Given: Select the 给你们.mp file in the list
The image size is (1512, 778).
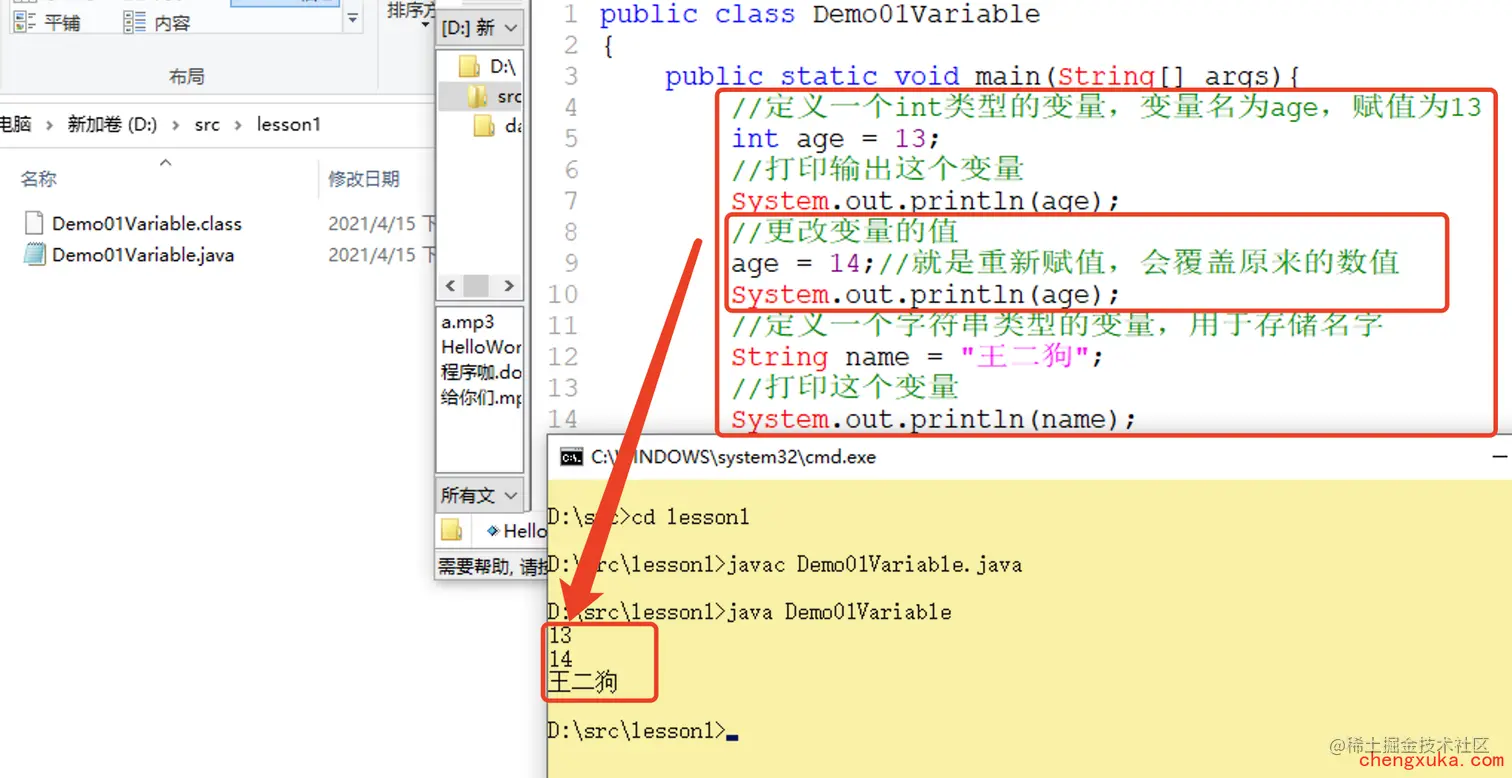Looking at the screenshot, I should tap(481, 397).
